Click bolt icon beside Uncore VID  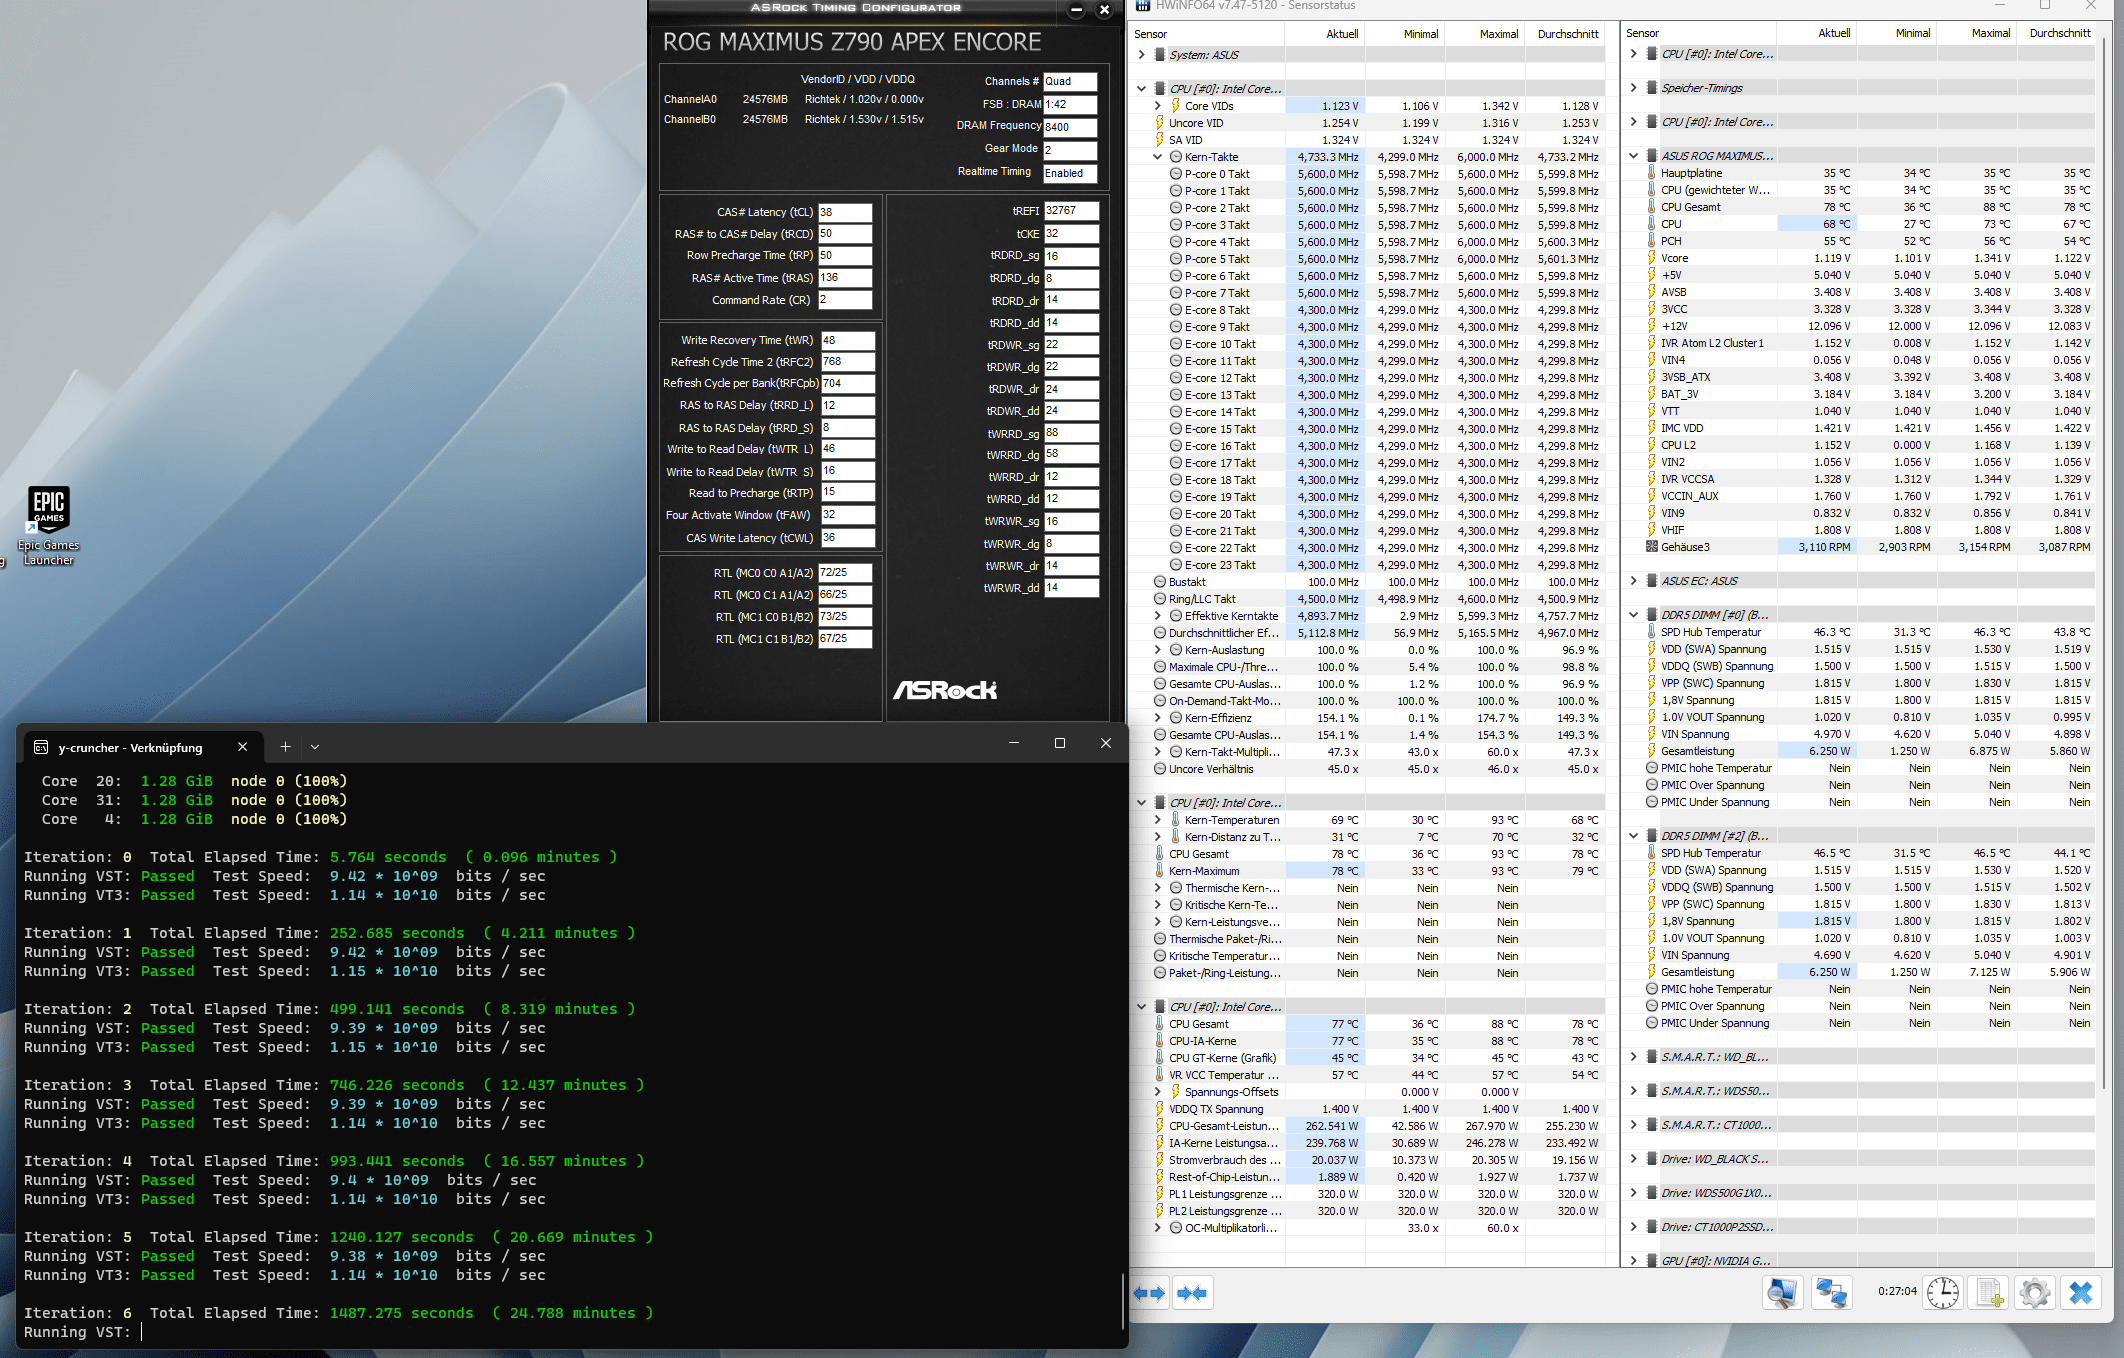[1160, 123]
